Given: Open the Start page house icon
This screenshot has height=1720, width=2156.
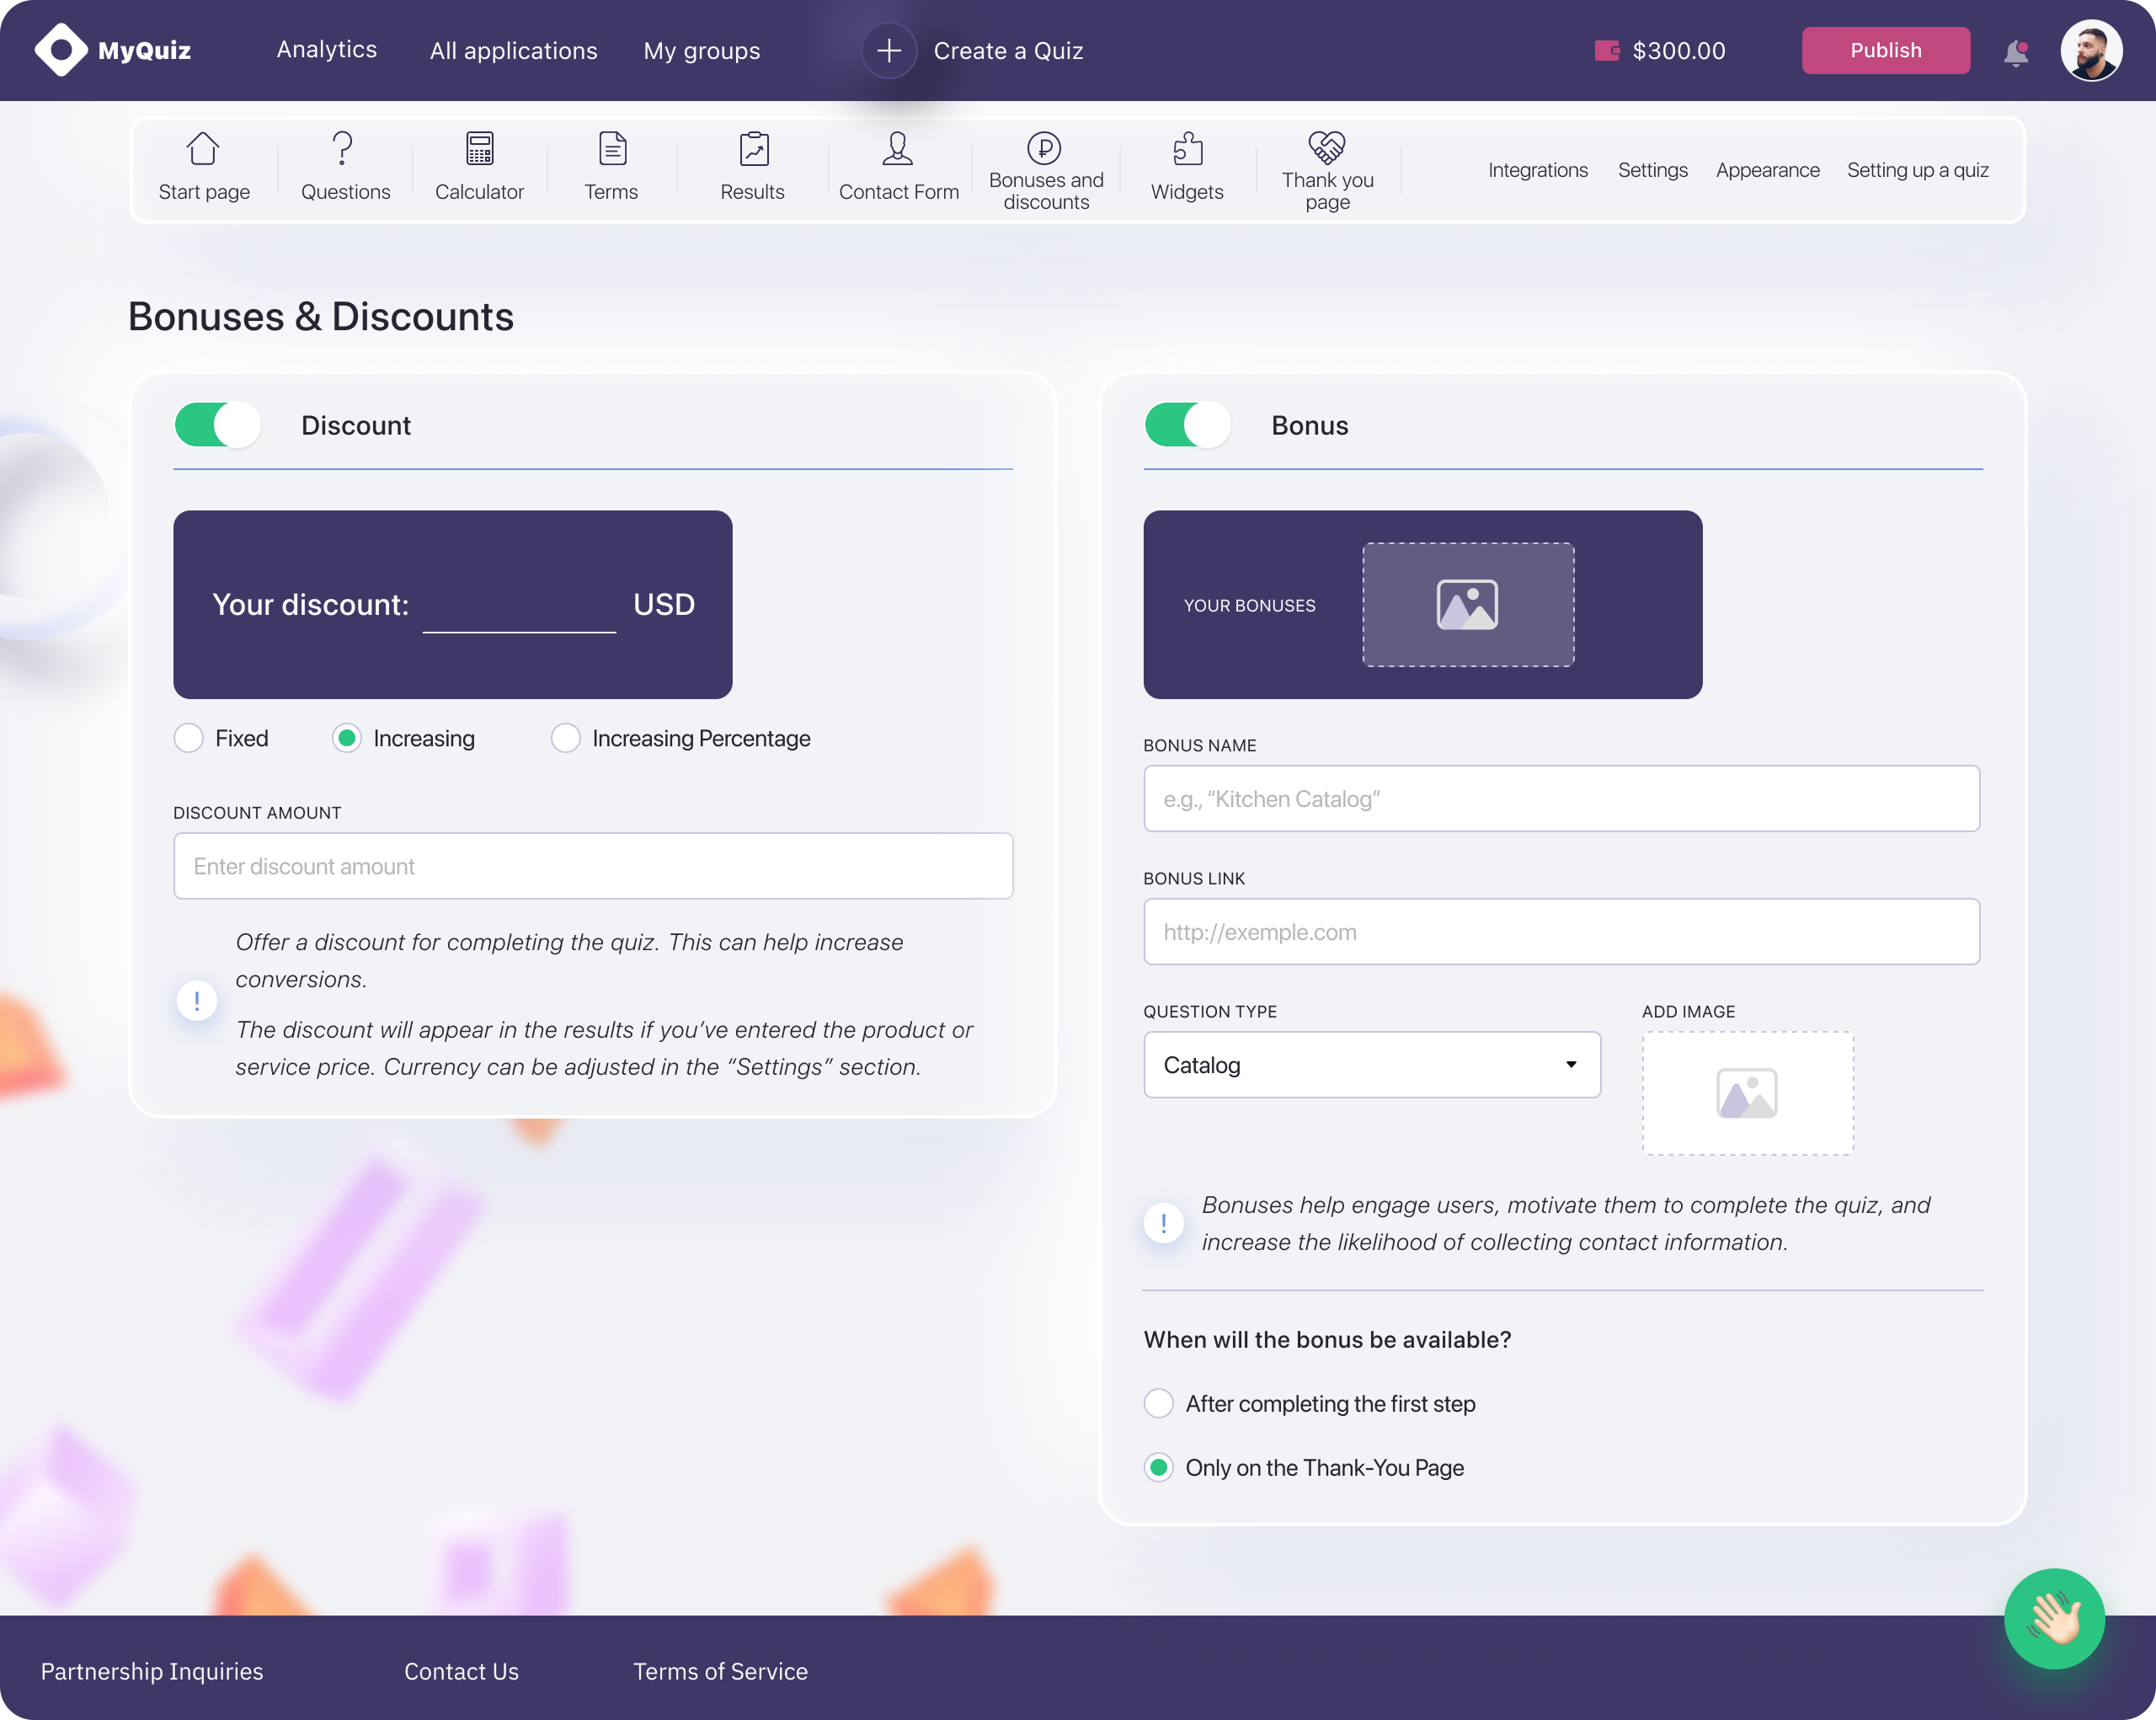Looking at the screenshot, I should (203, 149).
